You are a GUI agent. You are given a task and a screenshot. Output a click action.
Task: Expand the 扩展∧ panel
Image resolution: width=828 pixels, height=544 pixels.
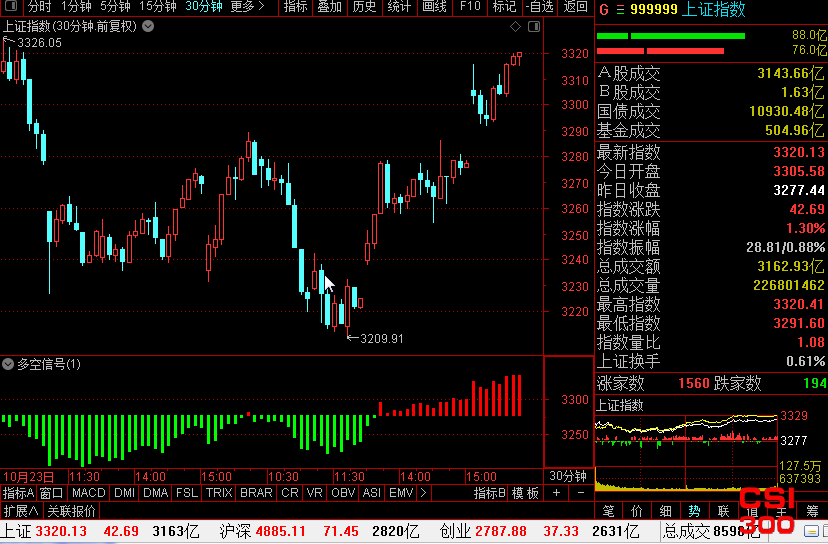point(21,511)
